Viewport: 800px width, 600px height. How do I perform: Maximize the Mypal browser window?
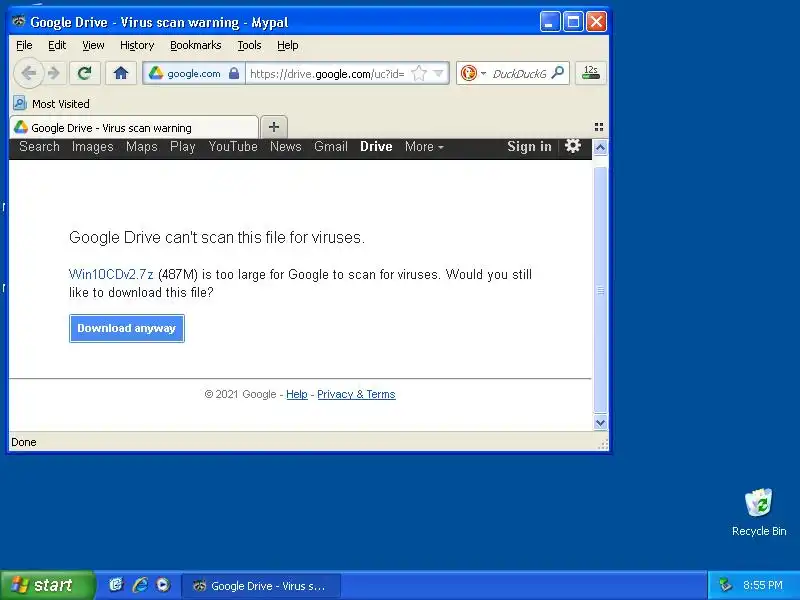pyautogui.click(x=573, y=22)
